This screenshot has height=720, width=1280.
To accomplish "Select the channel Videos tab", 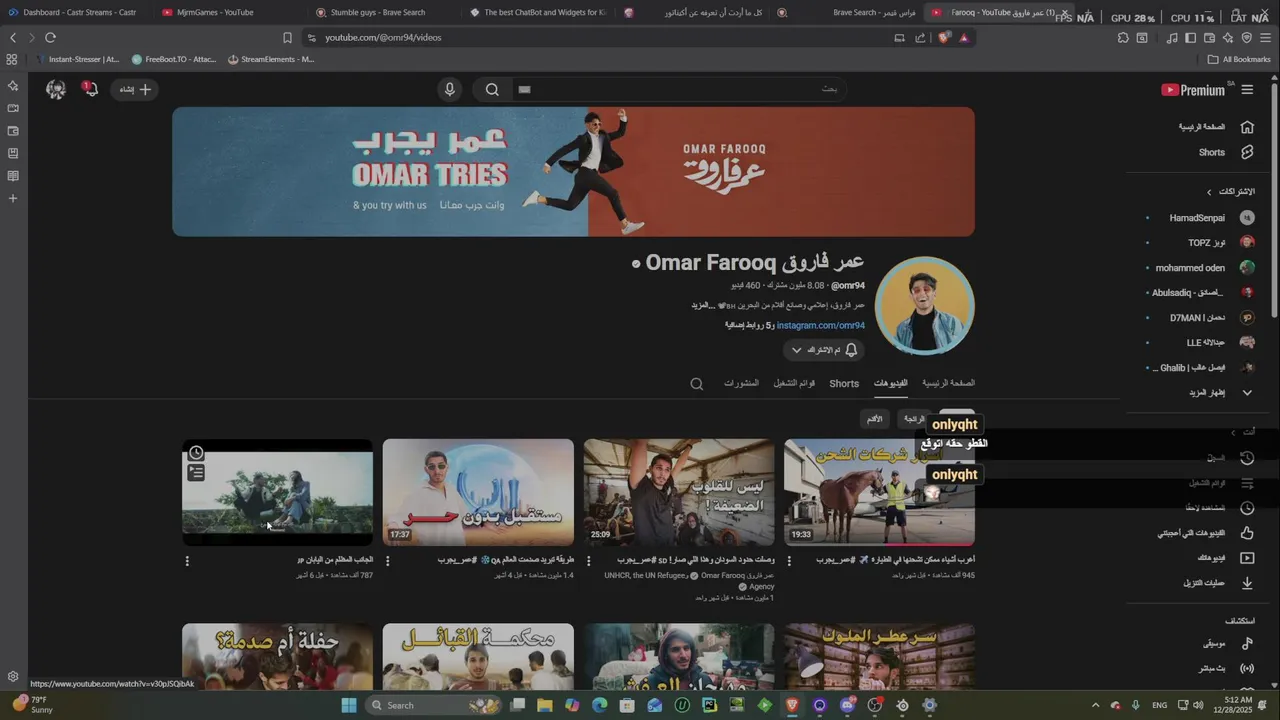I will click(x=891, y=384).
